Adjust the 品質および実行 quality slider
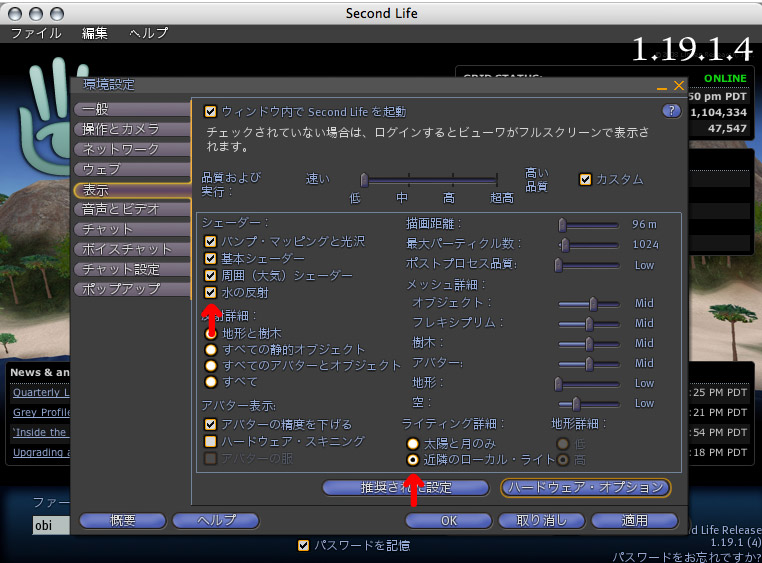Image resolution: width=762 pixels, height=563 pixels. (x=430, y=180)
